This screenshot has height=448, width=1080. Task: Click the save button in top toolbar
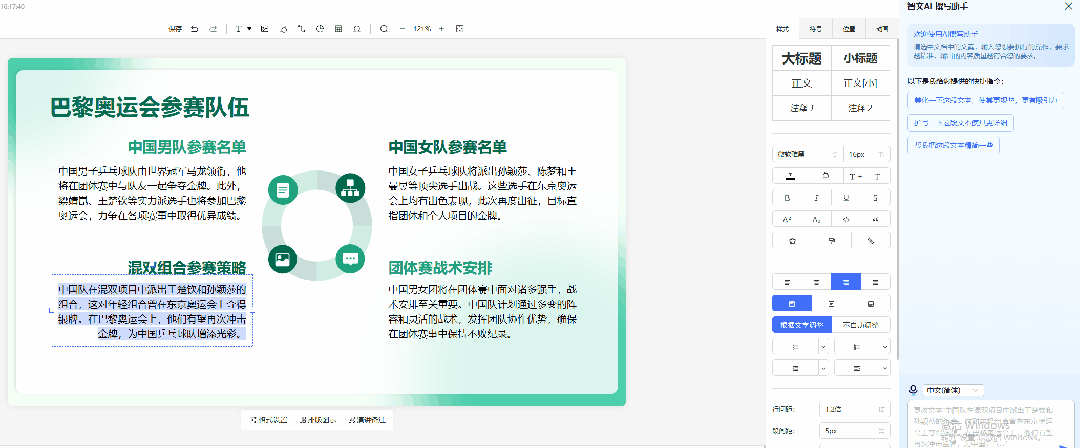[175, 29]
